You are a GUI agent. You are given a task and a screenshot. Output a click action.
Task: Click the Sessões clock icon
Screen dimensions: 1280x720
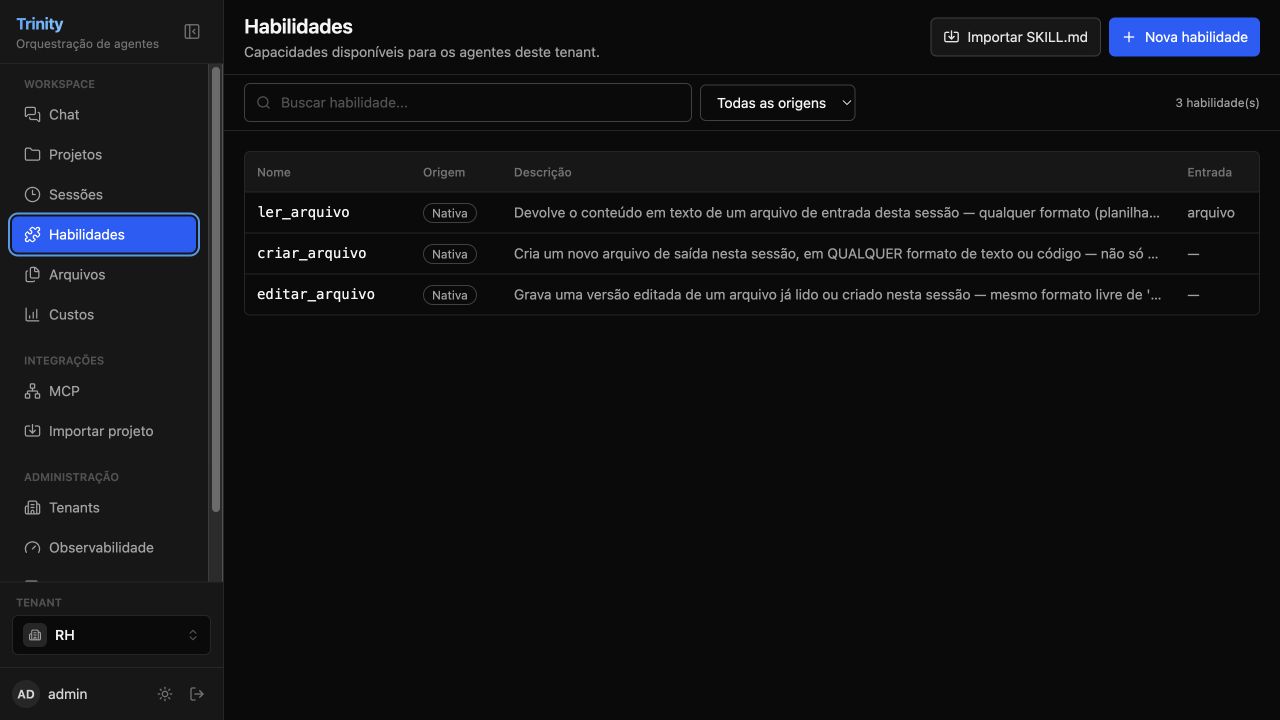tap(32, 194)
